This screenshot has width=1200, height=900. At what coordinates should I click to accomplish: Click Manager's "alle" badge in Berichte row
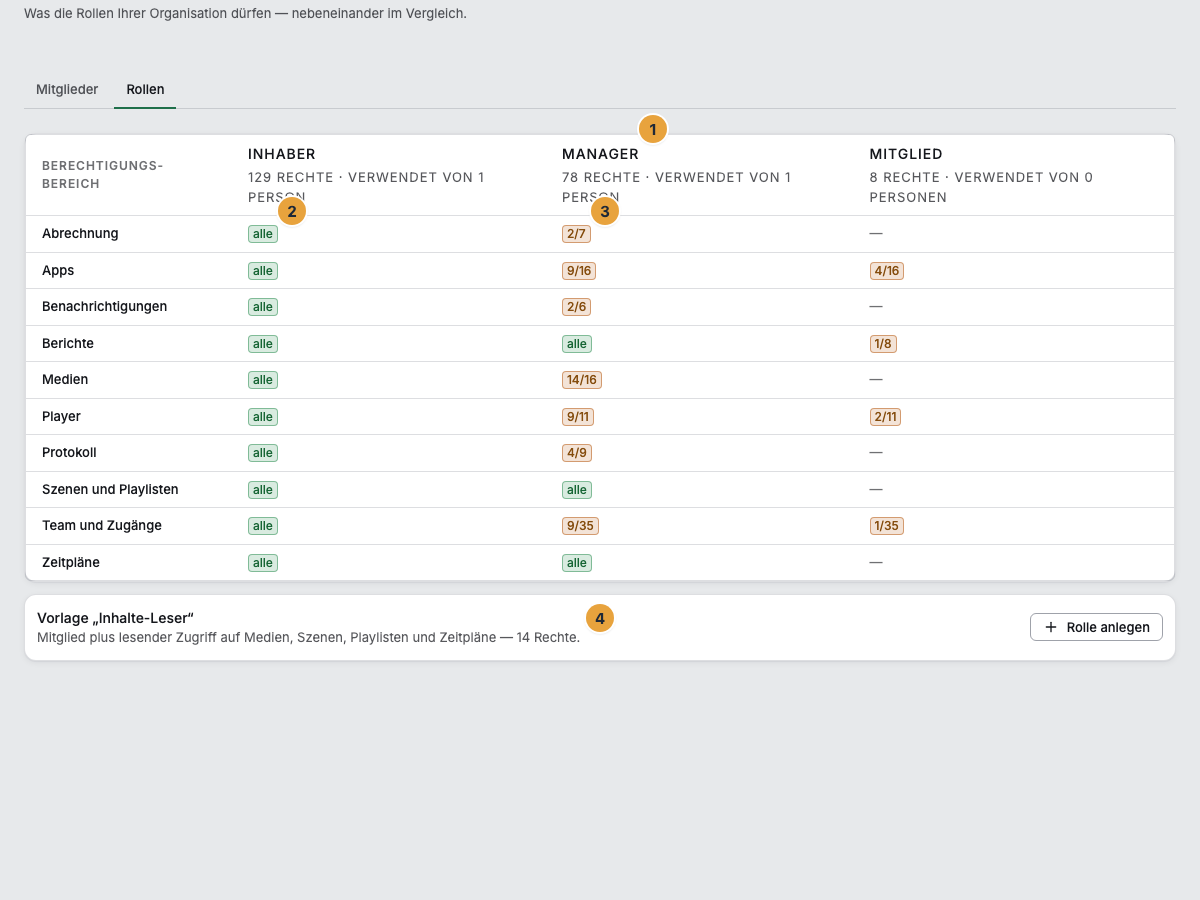[577, 344]
